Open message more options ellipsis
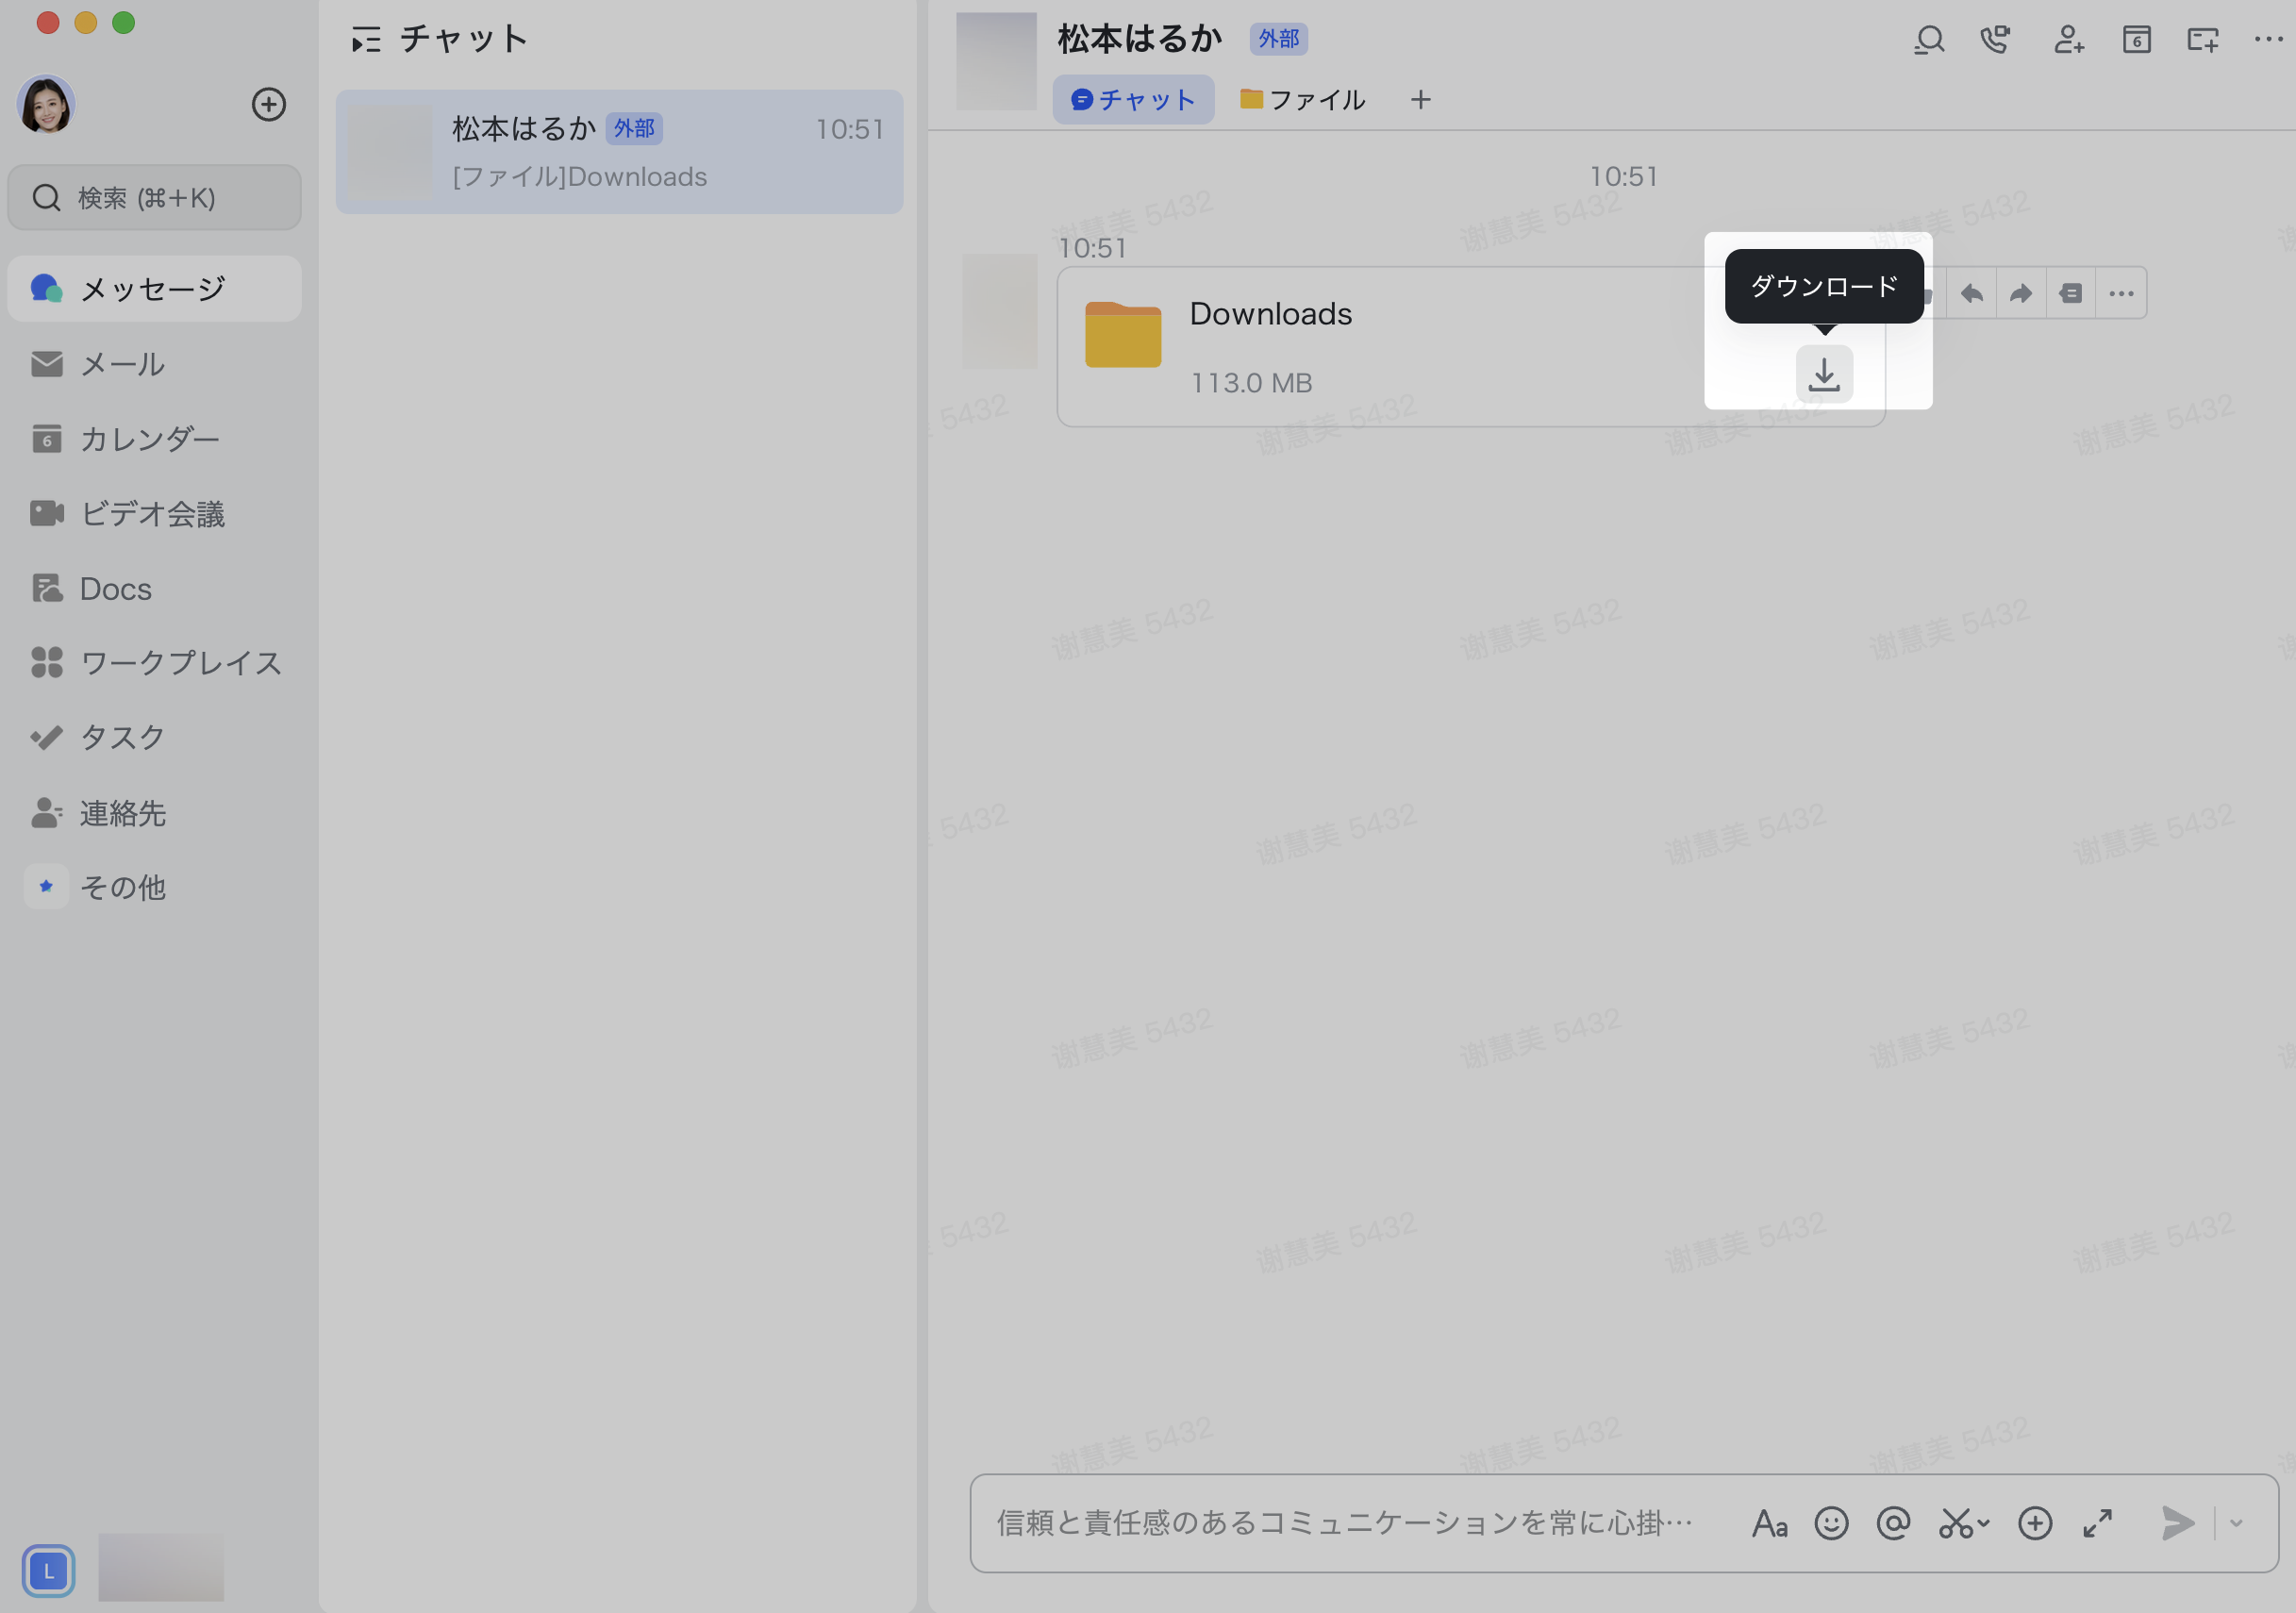 [x=2121, y=293]
